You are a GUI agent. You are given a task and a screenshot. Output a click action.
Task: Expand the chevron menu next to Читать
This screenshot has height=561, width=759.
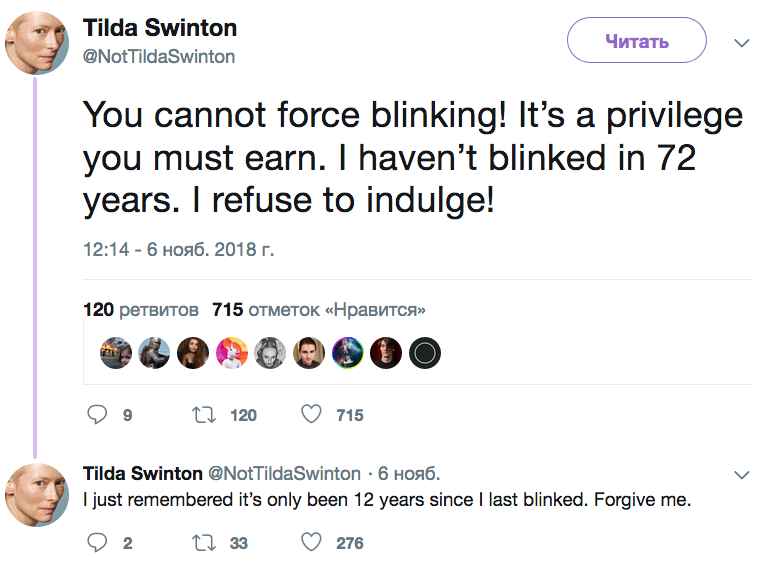pyautogui.click(x=742, y=43)
